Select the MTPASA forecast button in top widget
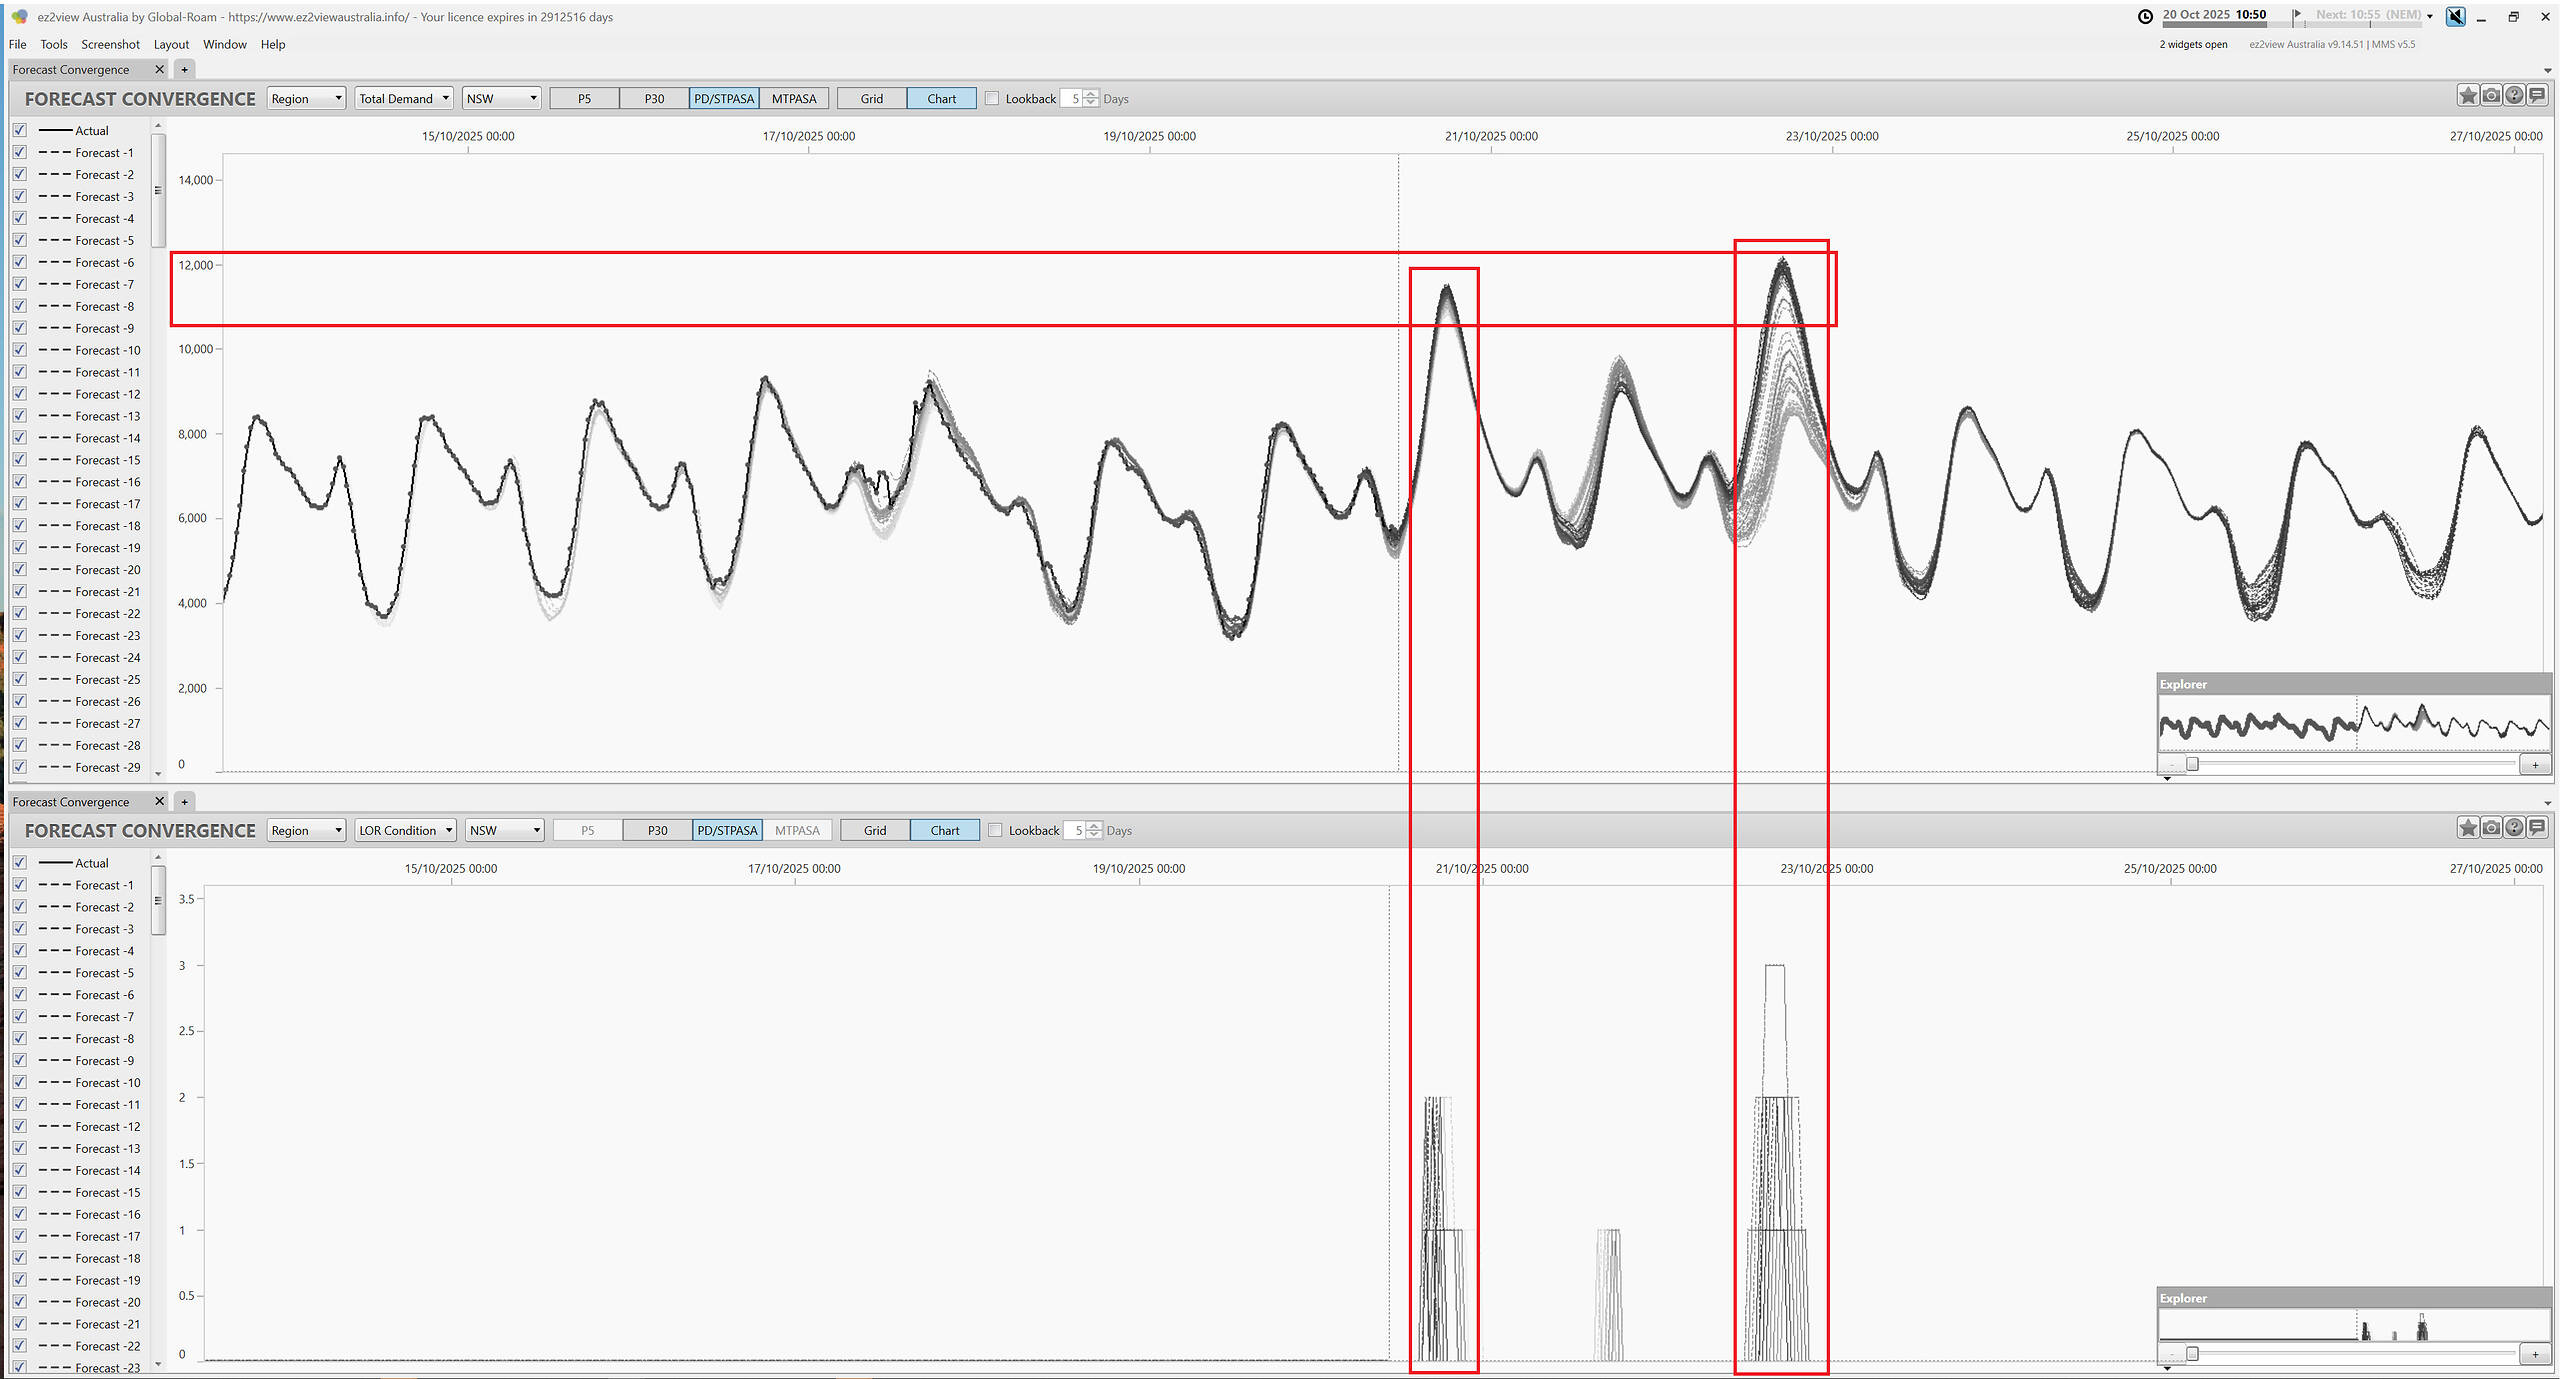The width and height of the screenshot is (2560, 1379). [x=794, y=99]
